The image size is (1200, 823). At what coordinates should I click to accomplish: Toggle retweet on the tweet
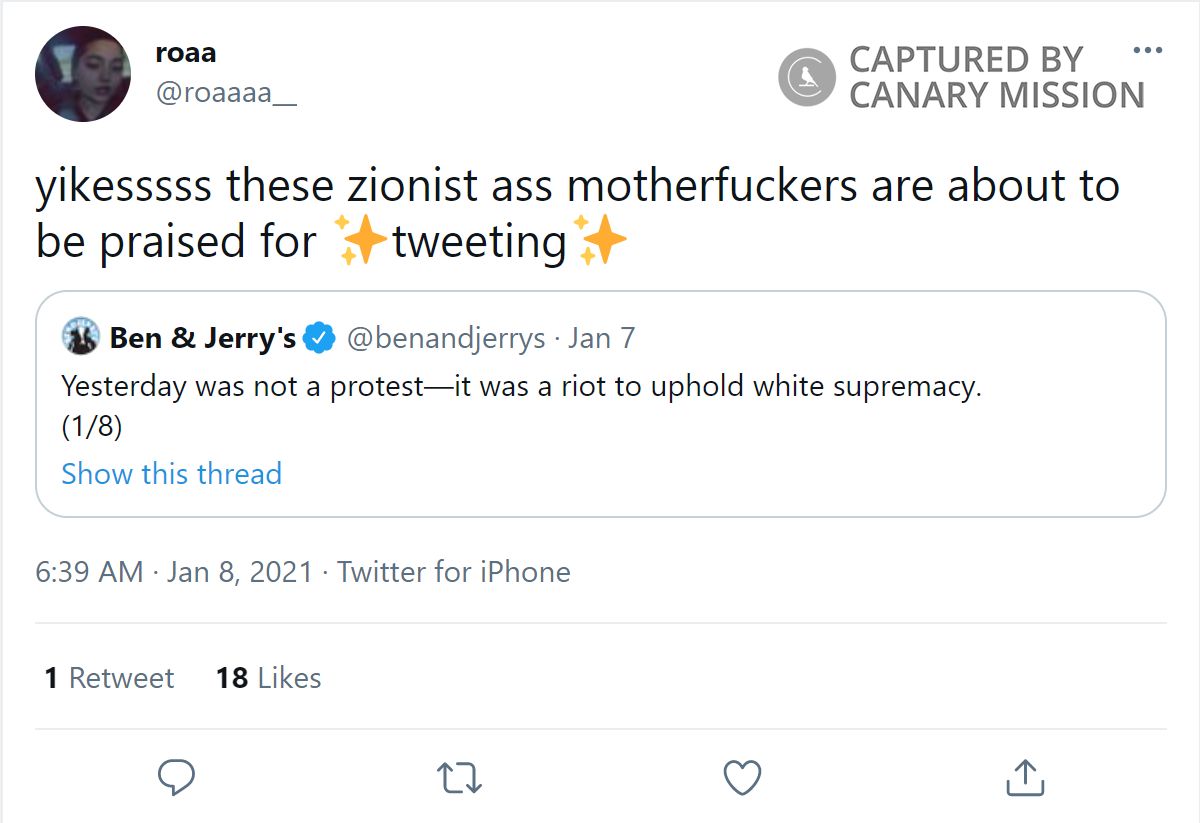[x=460, y=776]
